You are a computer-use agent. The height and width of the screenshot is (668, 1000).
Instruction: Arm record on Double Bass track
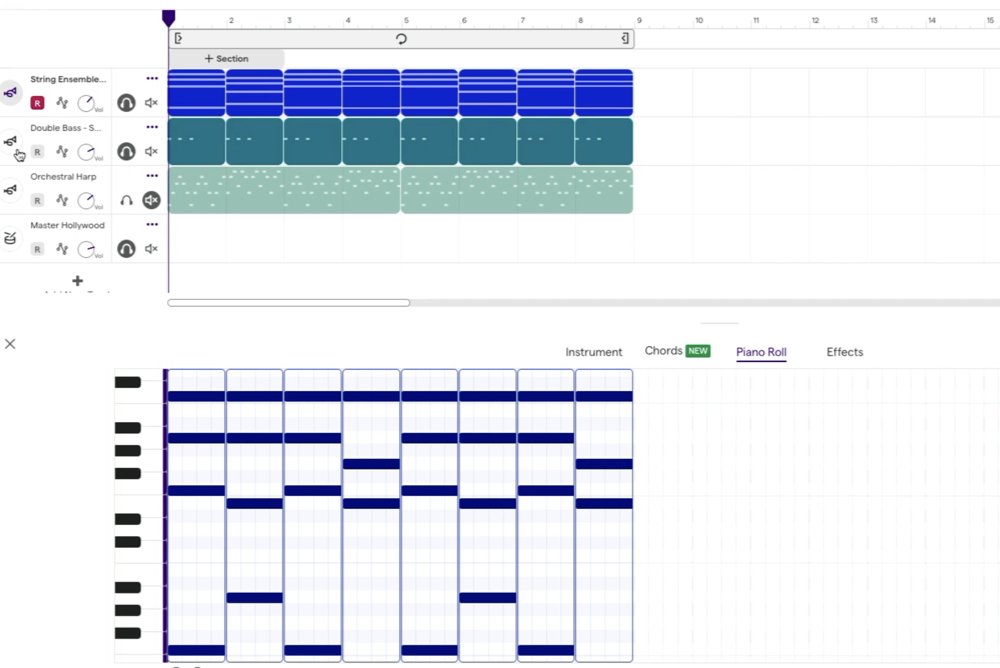coord(38,152)
